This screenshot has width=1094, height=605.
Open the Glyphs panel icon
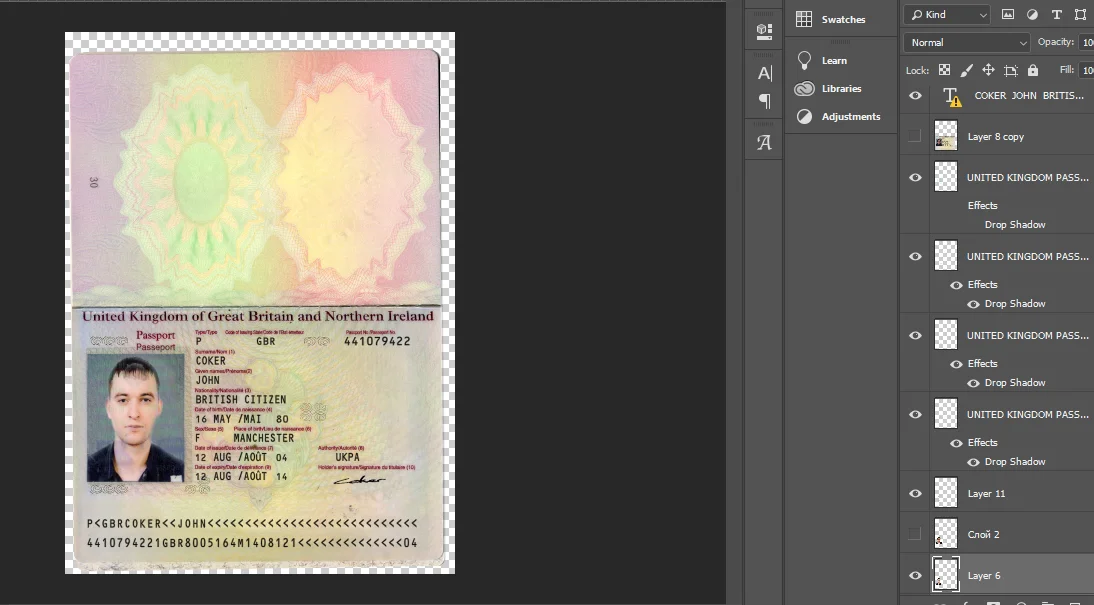[764, 143]
